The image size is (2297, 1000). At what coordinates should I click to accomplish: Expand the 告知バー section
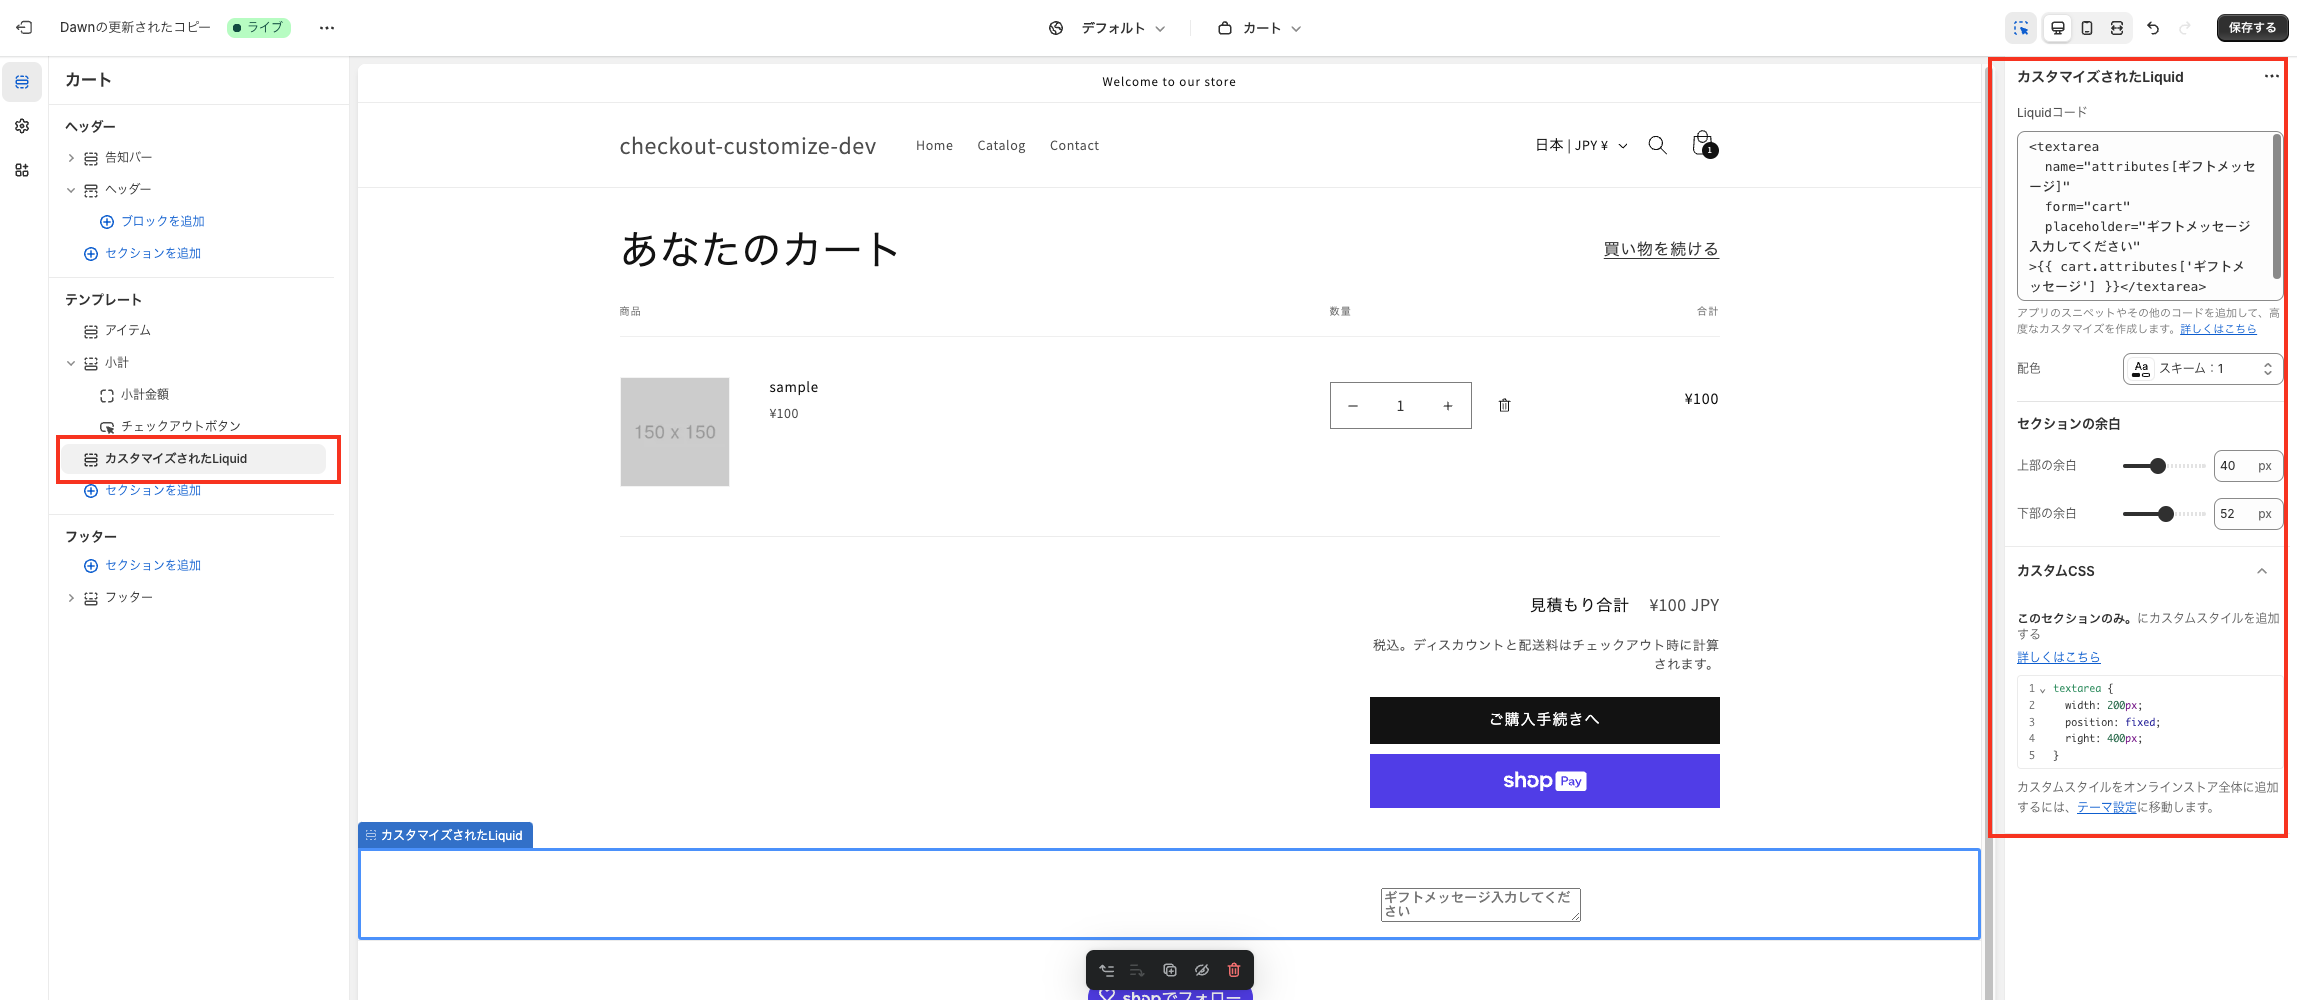tap(71, 158)
